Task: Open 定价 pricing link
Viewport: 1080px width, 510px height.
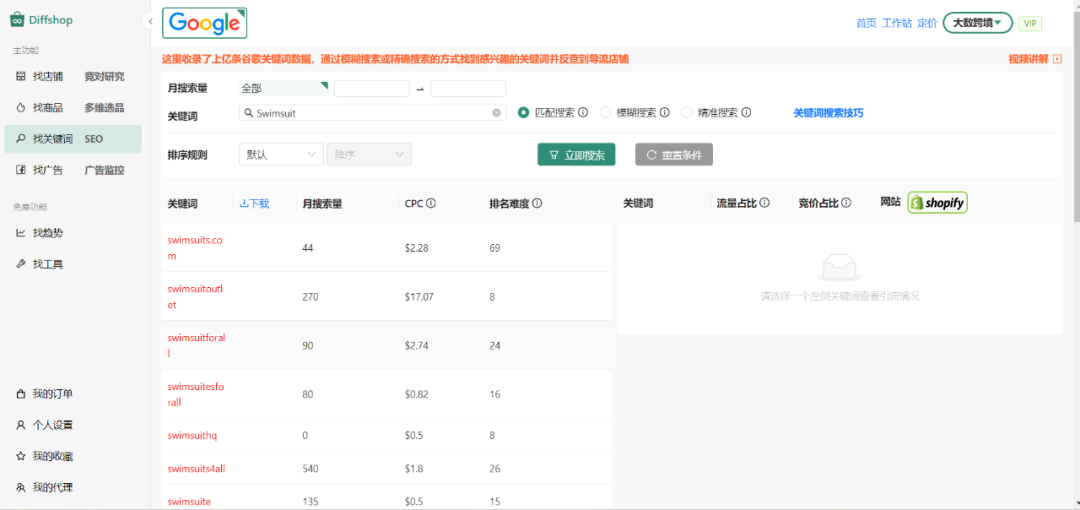Action: [x=927, y=23]
